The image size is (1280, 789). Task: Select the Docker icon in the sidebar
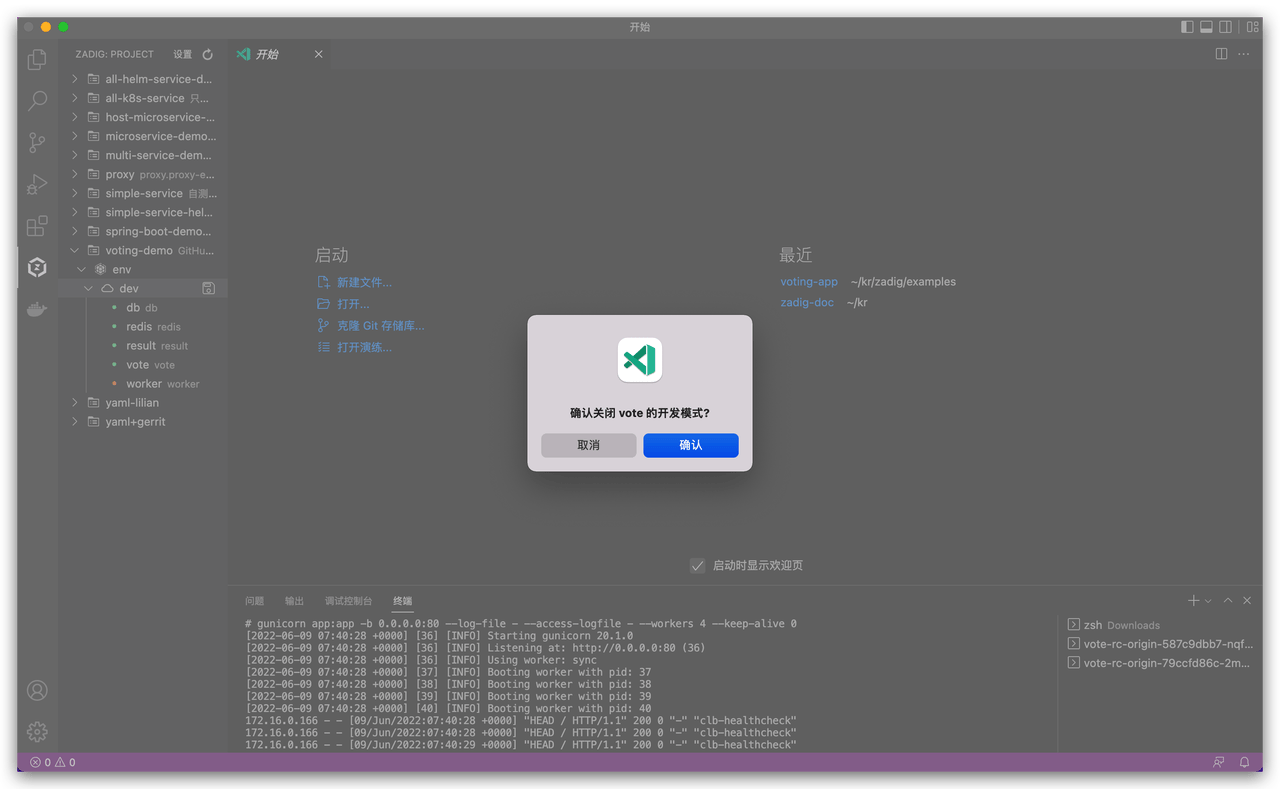36,308
